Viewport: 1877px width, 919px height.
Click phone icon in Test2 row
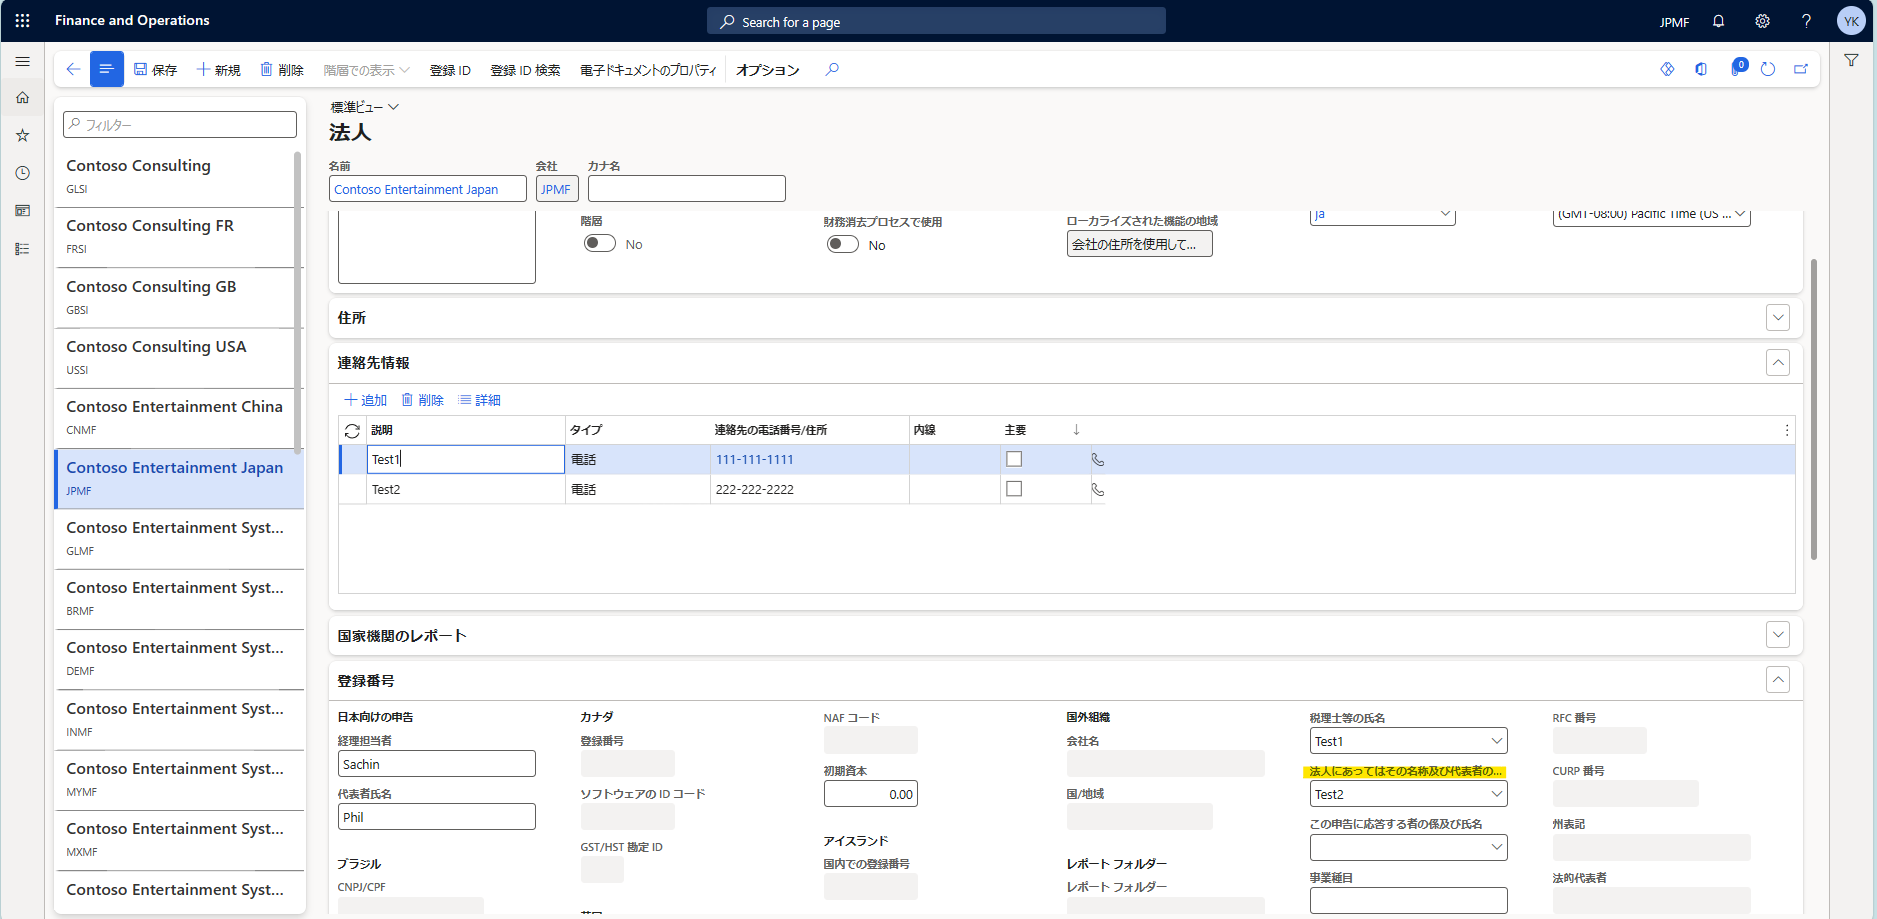1098,490
